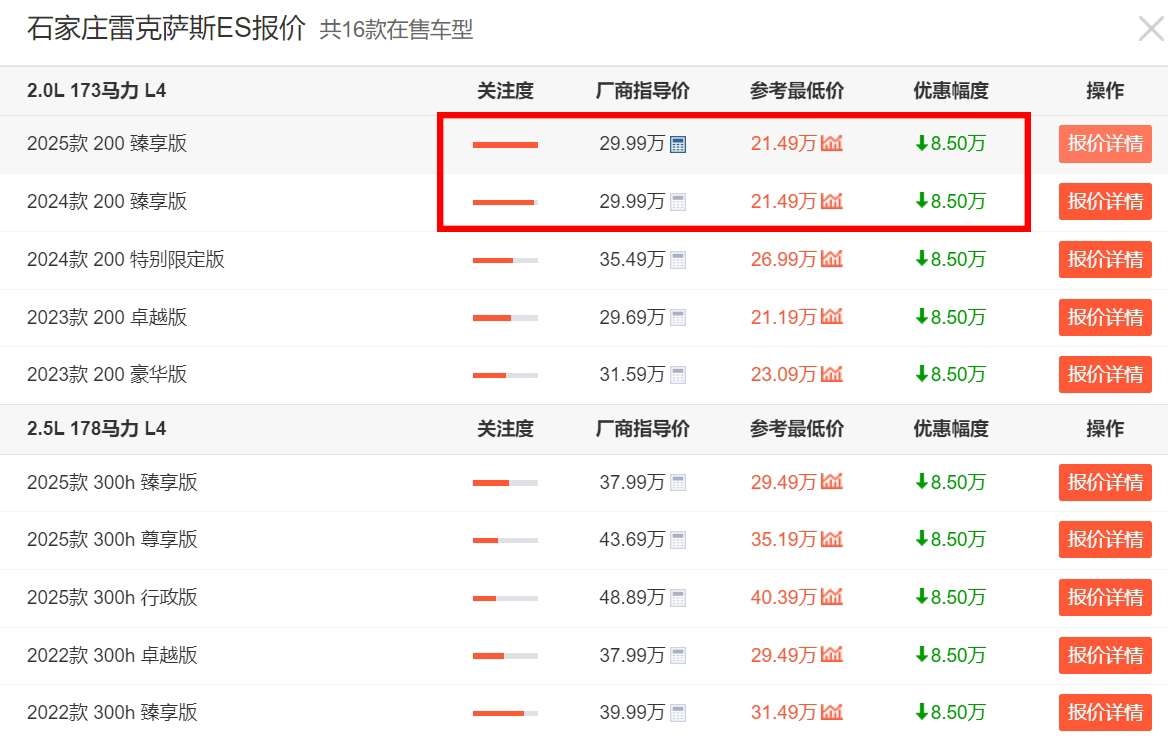1168x739 pixels.
Task: Click 报价详情 for 2025款 300h 臻享版
Action: [1105, 483]
